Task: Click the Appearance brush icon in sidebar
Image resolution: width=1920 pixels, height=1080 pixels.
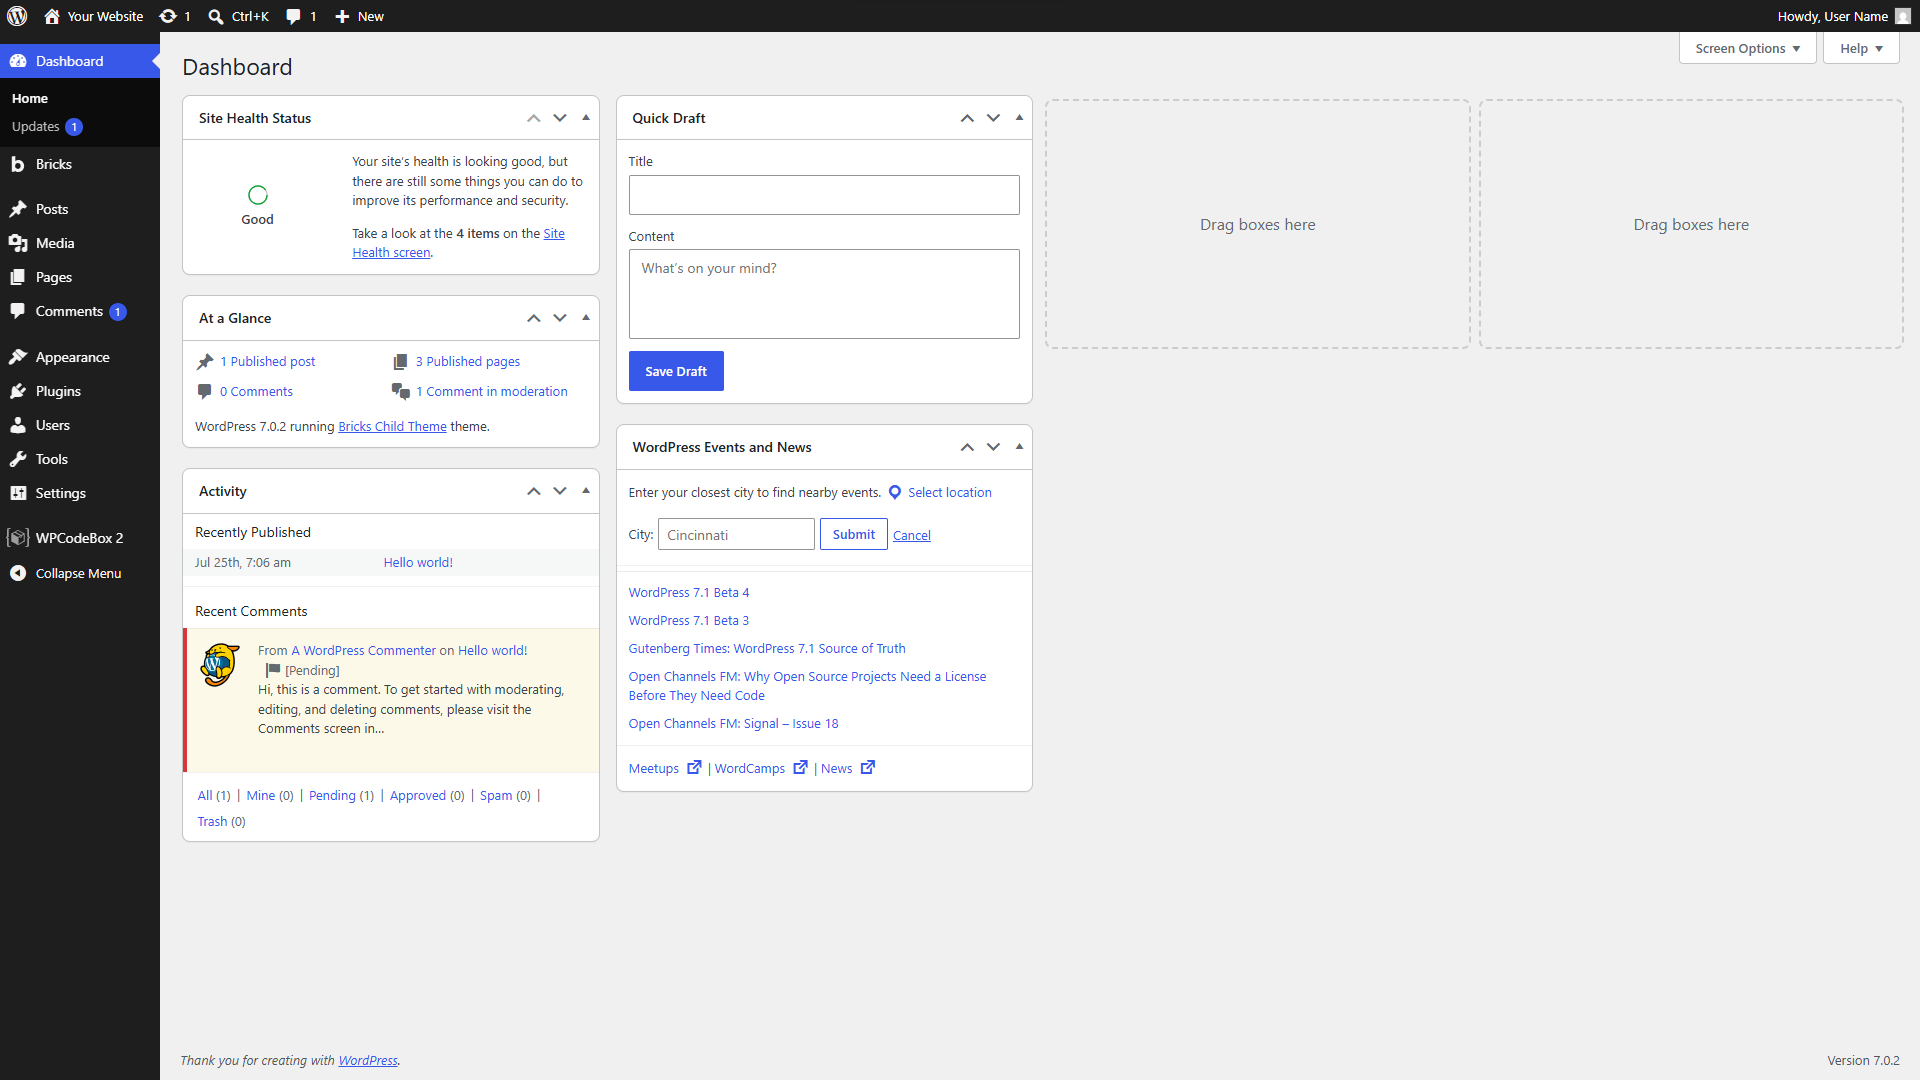Action: (18, 357)
